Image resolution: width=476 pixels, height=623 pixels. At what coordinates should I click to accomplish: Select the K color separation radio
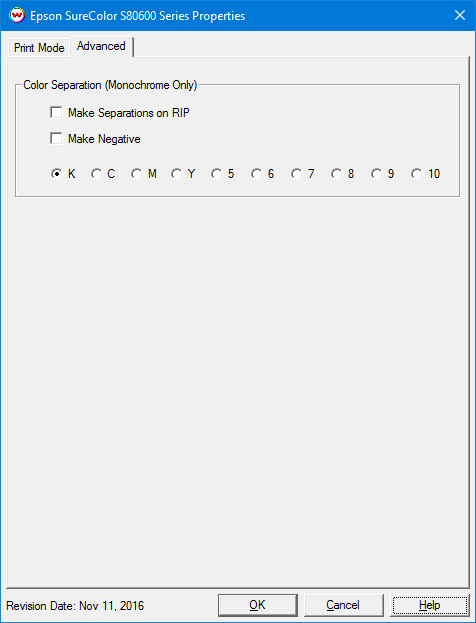pos(56,174)
